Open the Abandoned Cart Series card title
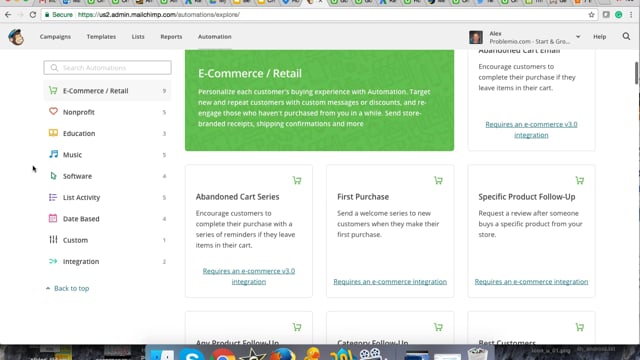This screenshot has height=360, width=640. click(x=238, y=197)
